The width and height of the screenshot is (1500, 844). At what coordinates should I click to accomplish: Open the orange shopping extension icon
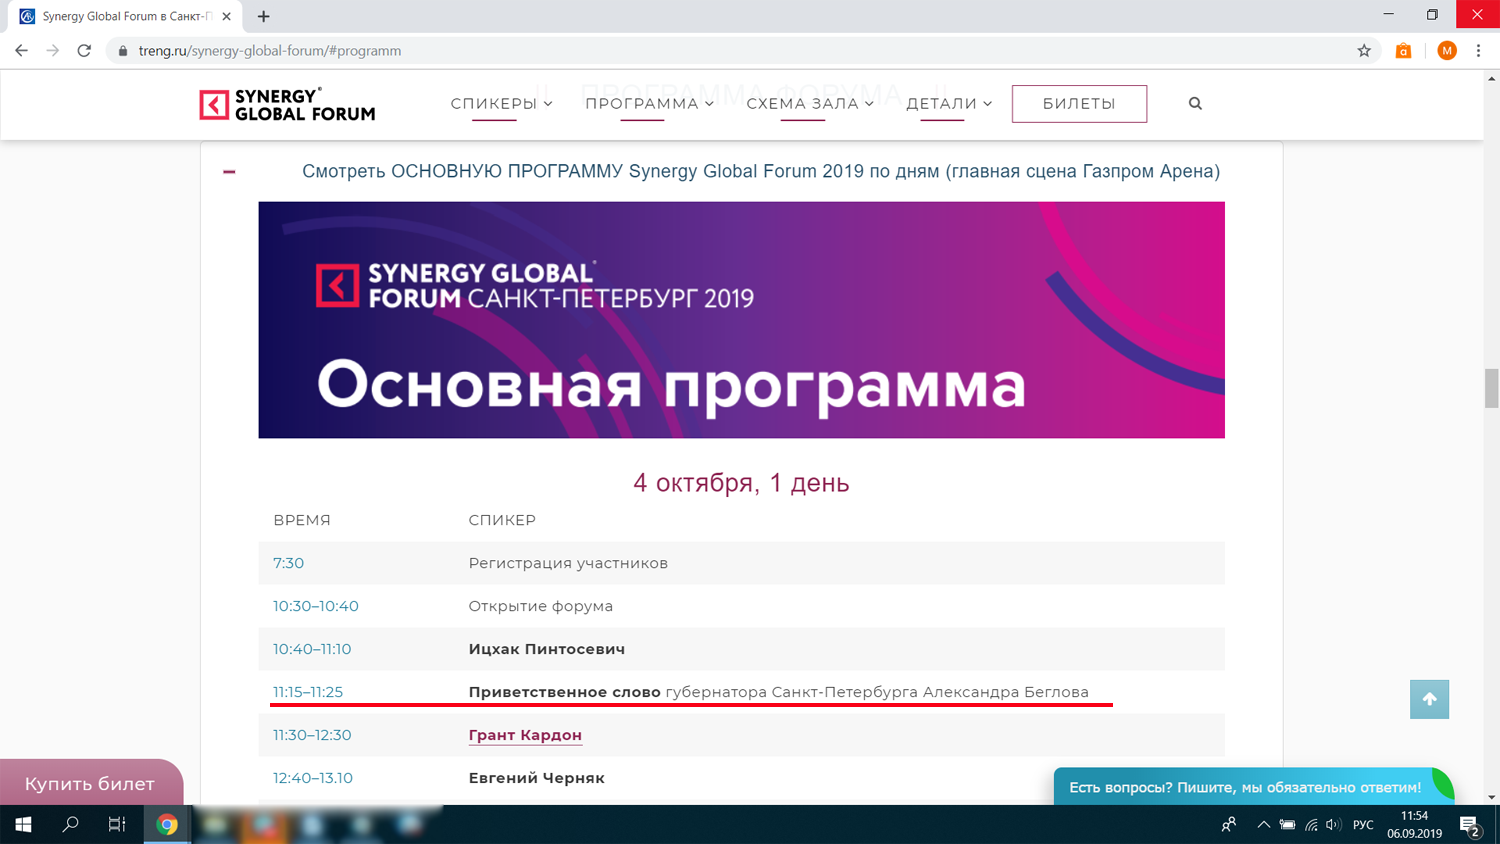pyautogui.click(x=1403, y=50)
